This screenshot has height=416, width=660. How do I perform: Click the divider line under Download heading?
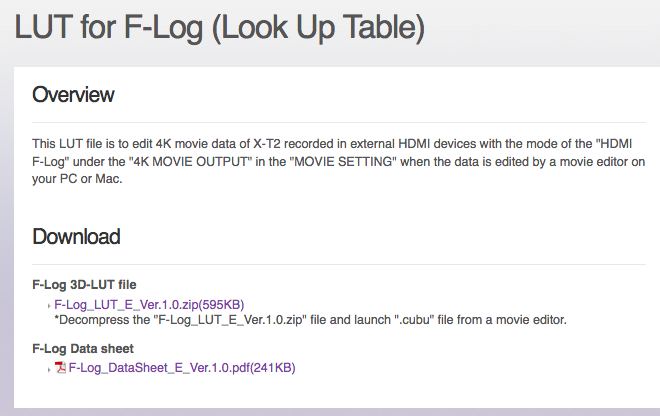coord(339,264)
